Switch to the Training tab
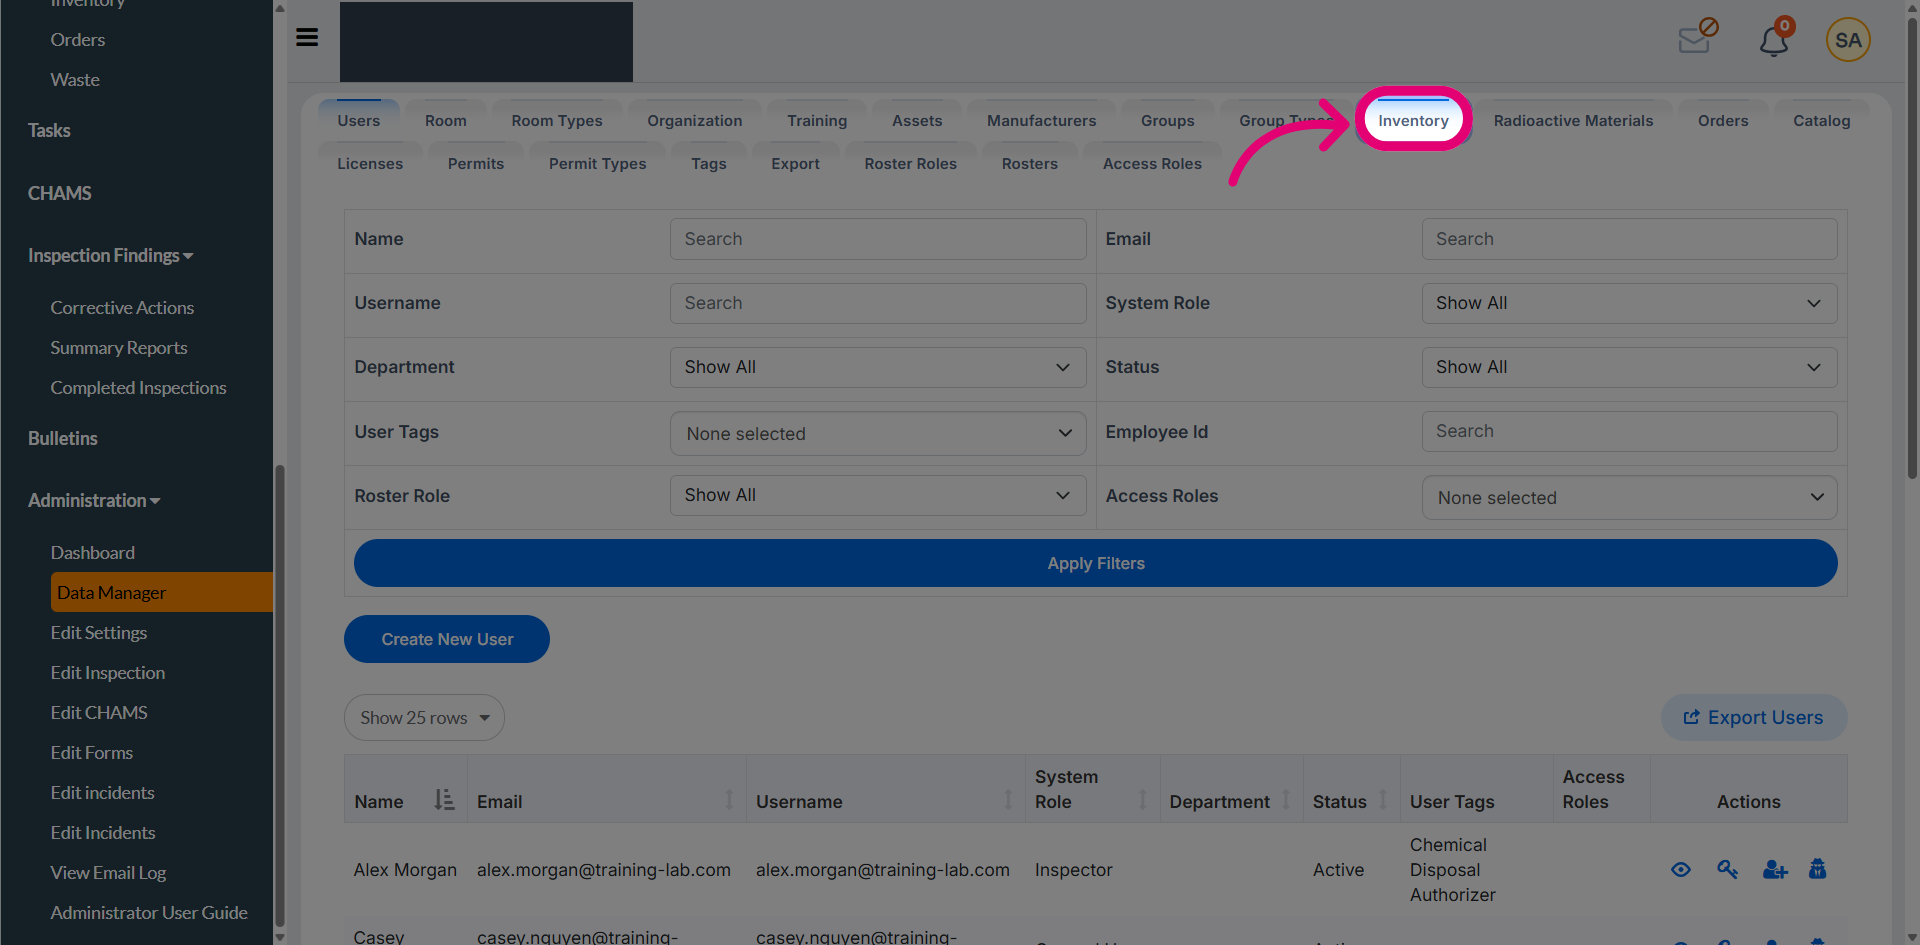The image size is (1920, 945). 817,120
